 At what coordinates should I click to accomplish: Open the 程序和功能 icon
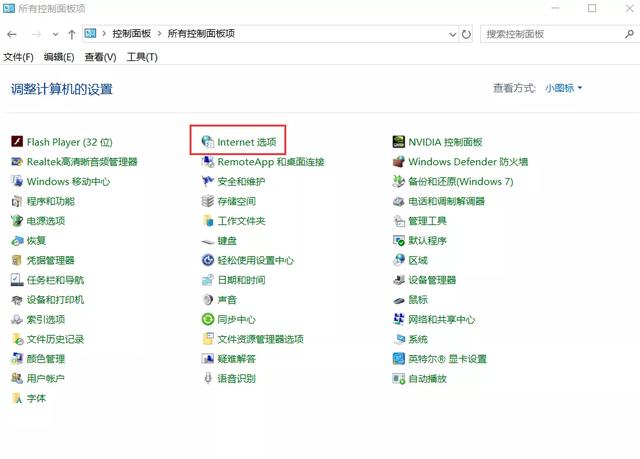(17, 201)
